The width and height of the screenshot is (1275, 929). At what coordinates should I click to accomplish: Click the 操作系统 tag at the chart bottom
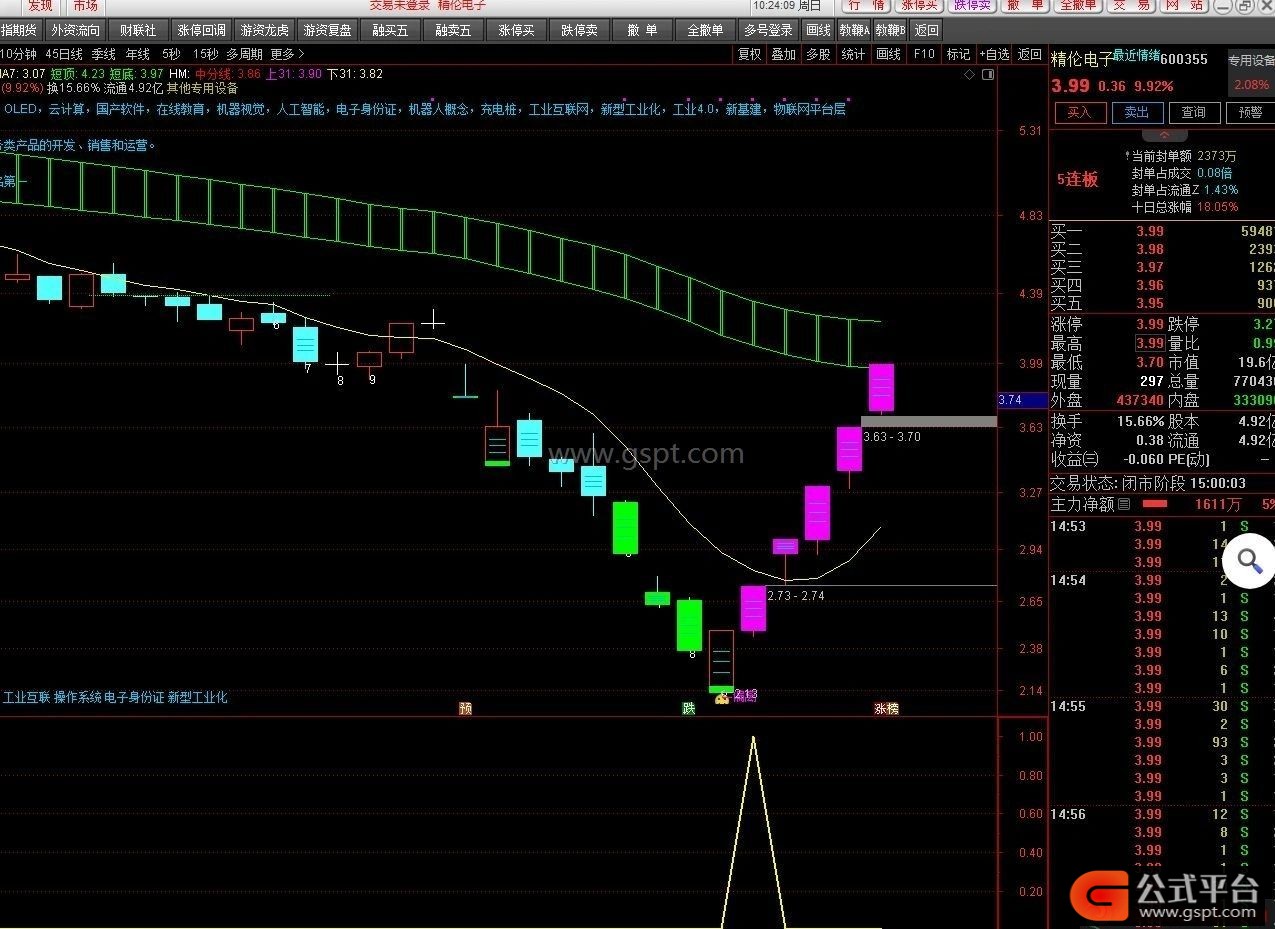pos(78,697)
